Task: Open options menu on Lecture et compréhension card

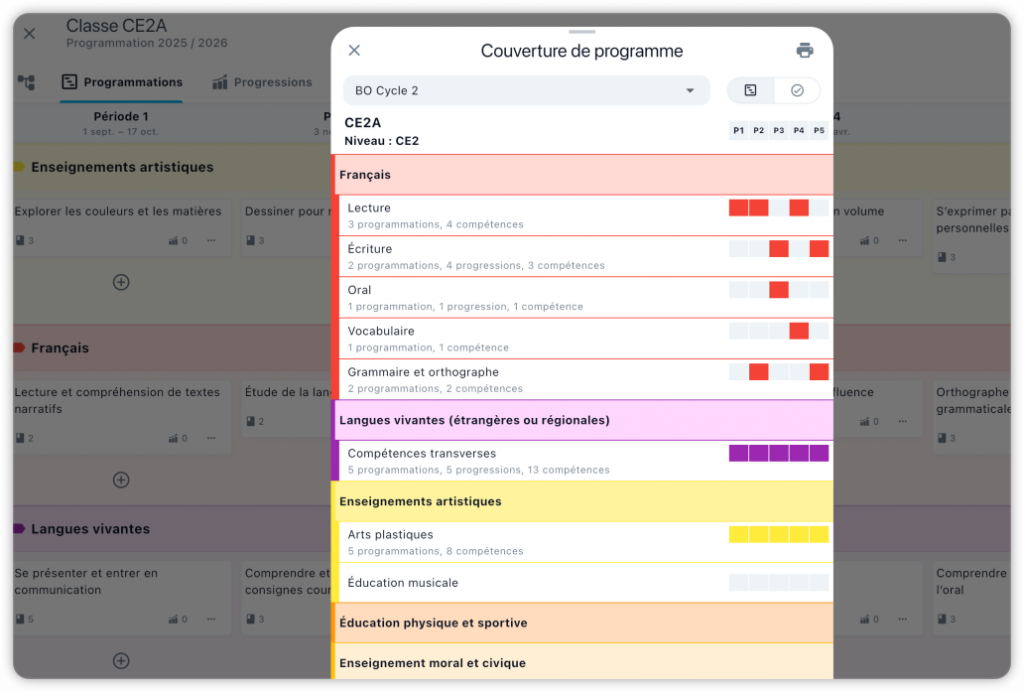Action: [211, 438]
